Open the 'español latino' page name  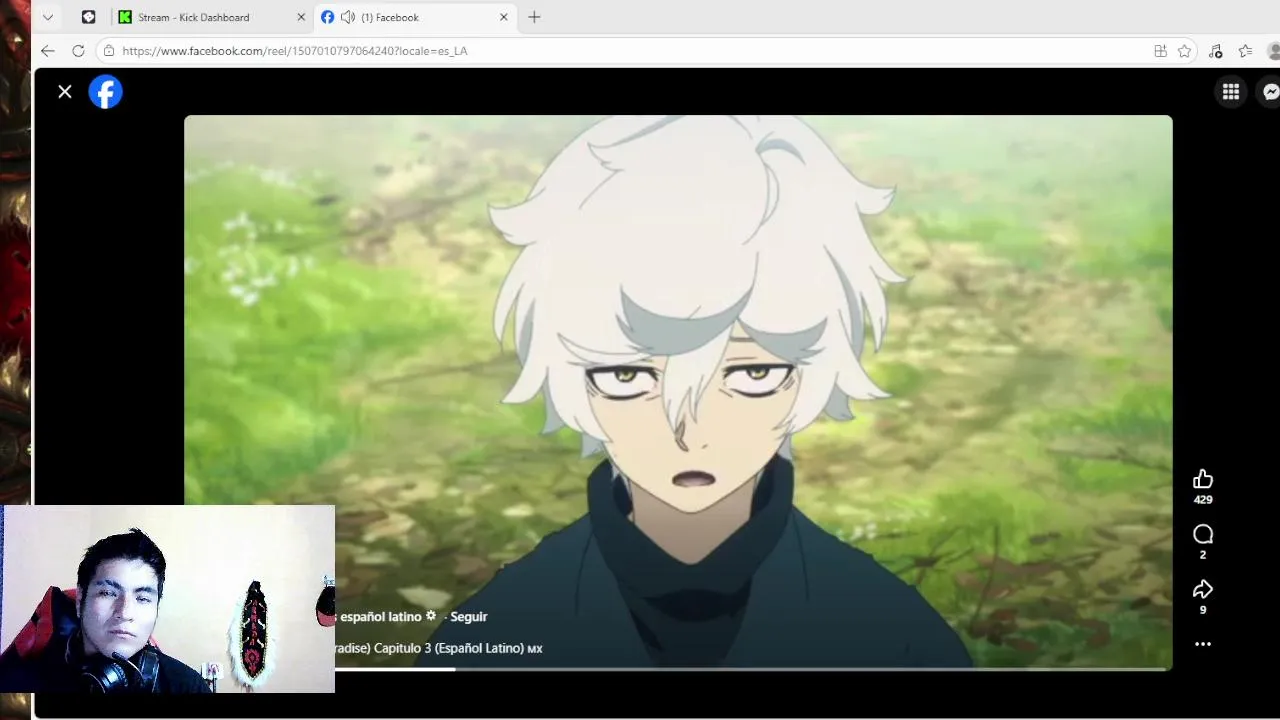pyautogui.click(x=381, y=617)
